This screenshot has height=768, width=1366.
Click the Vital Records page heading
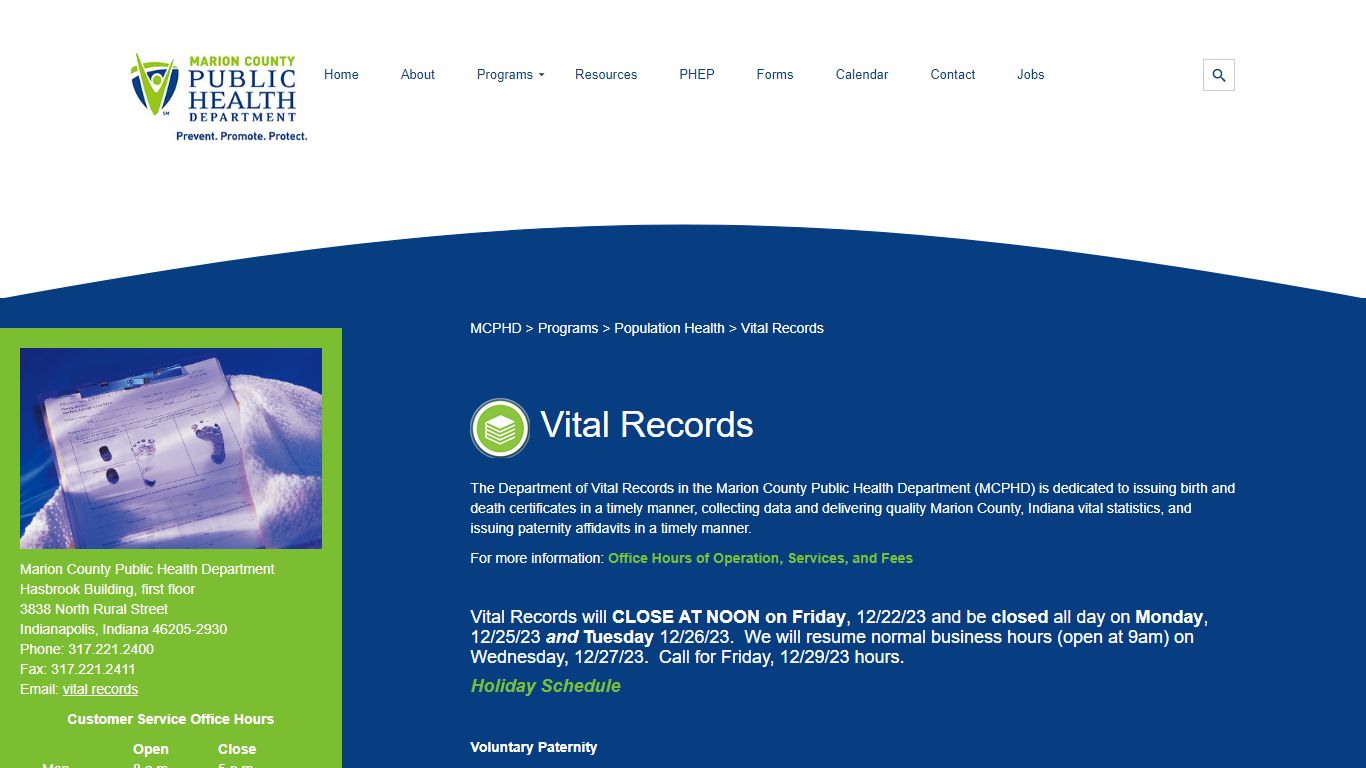point(647,424)
